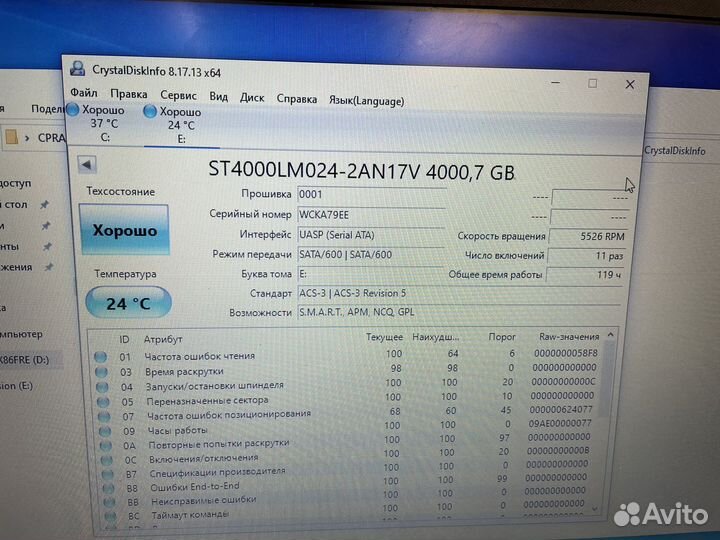This screenshot has width=720, height=540.
Task: Click status icon of attribute 0A
Action: point(106,445)
